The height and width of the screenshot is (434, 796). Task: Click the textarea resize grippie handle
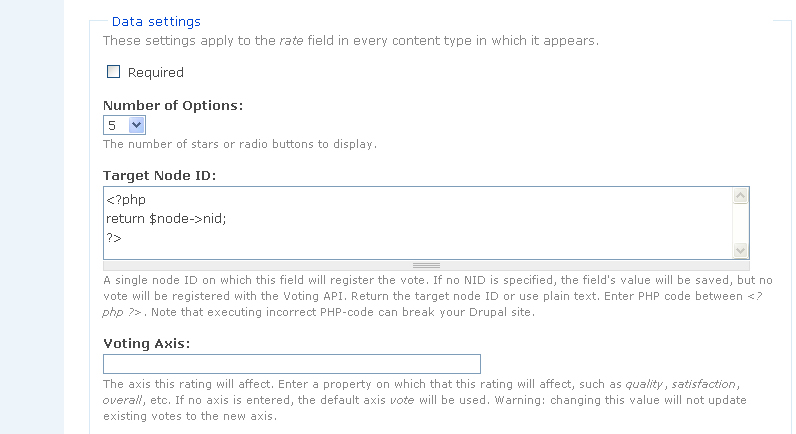426,264
